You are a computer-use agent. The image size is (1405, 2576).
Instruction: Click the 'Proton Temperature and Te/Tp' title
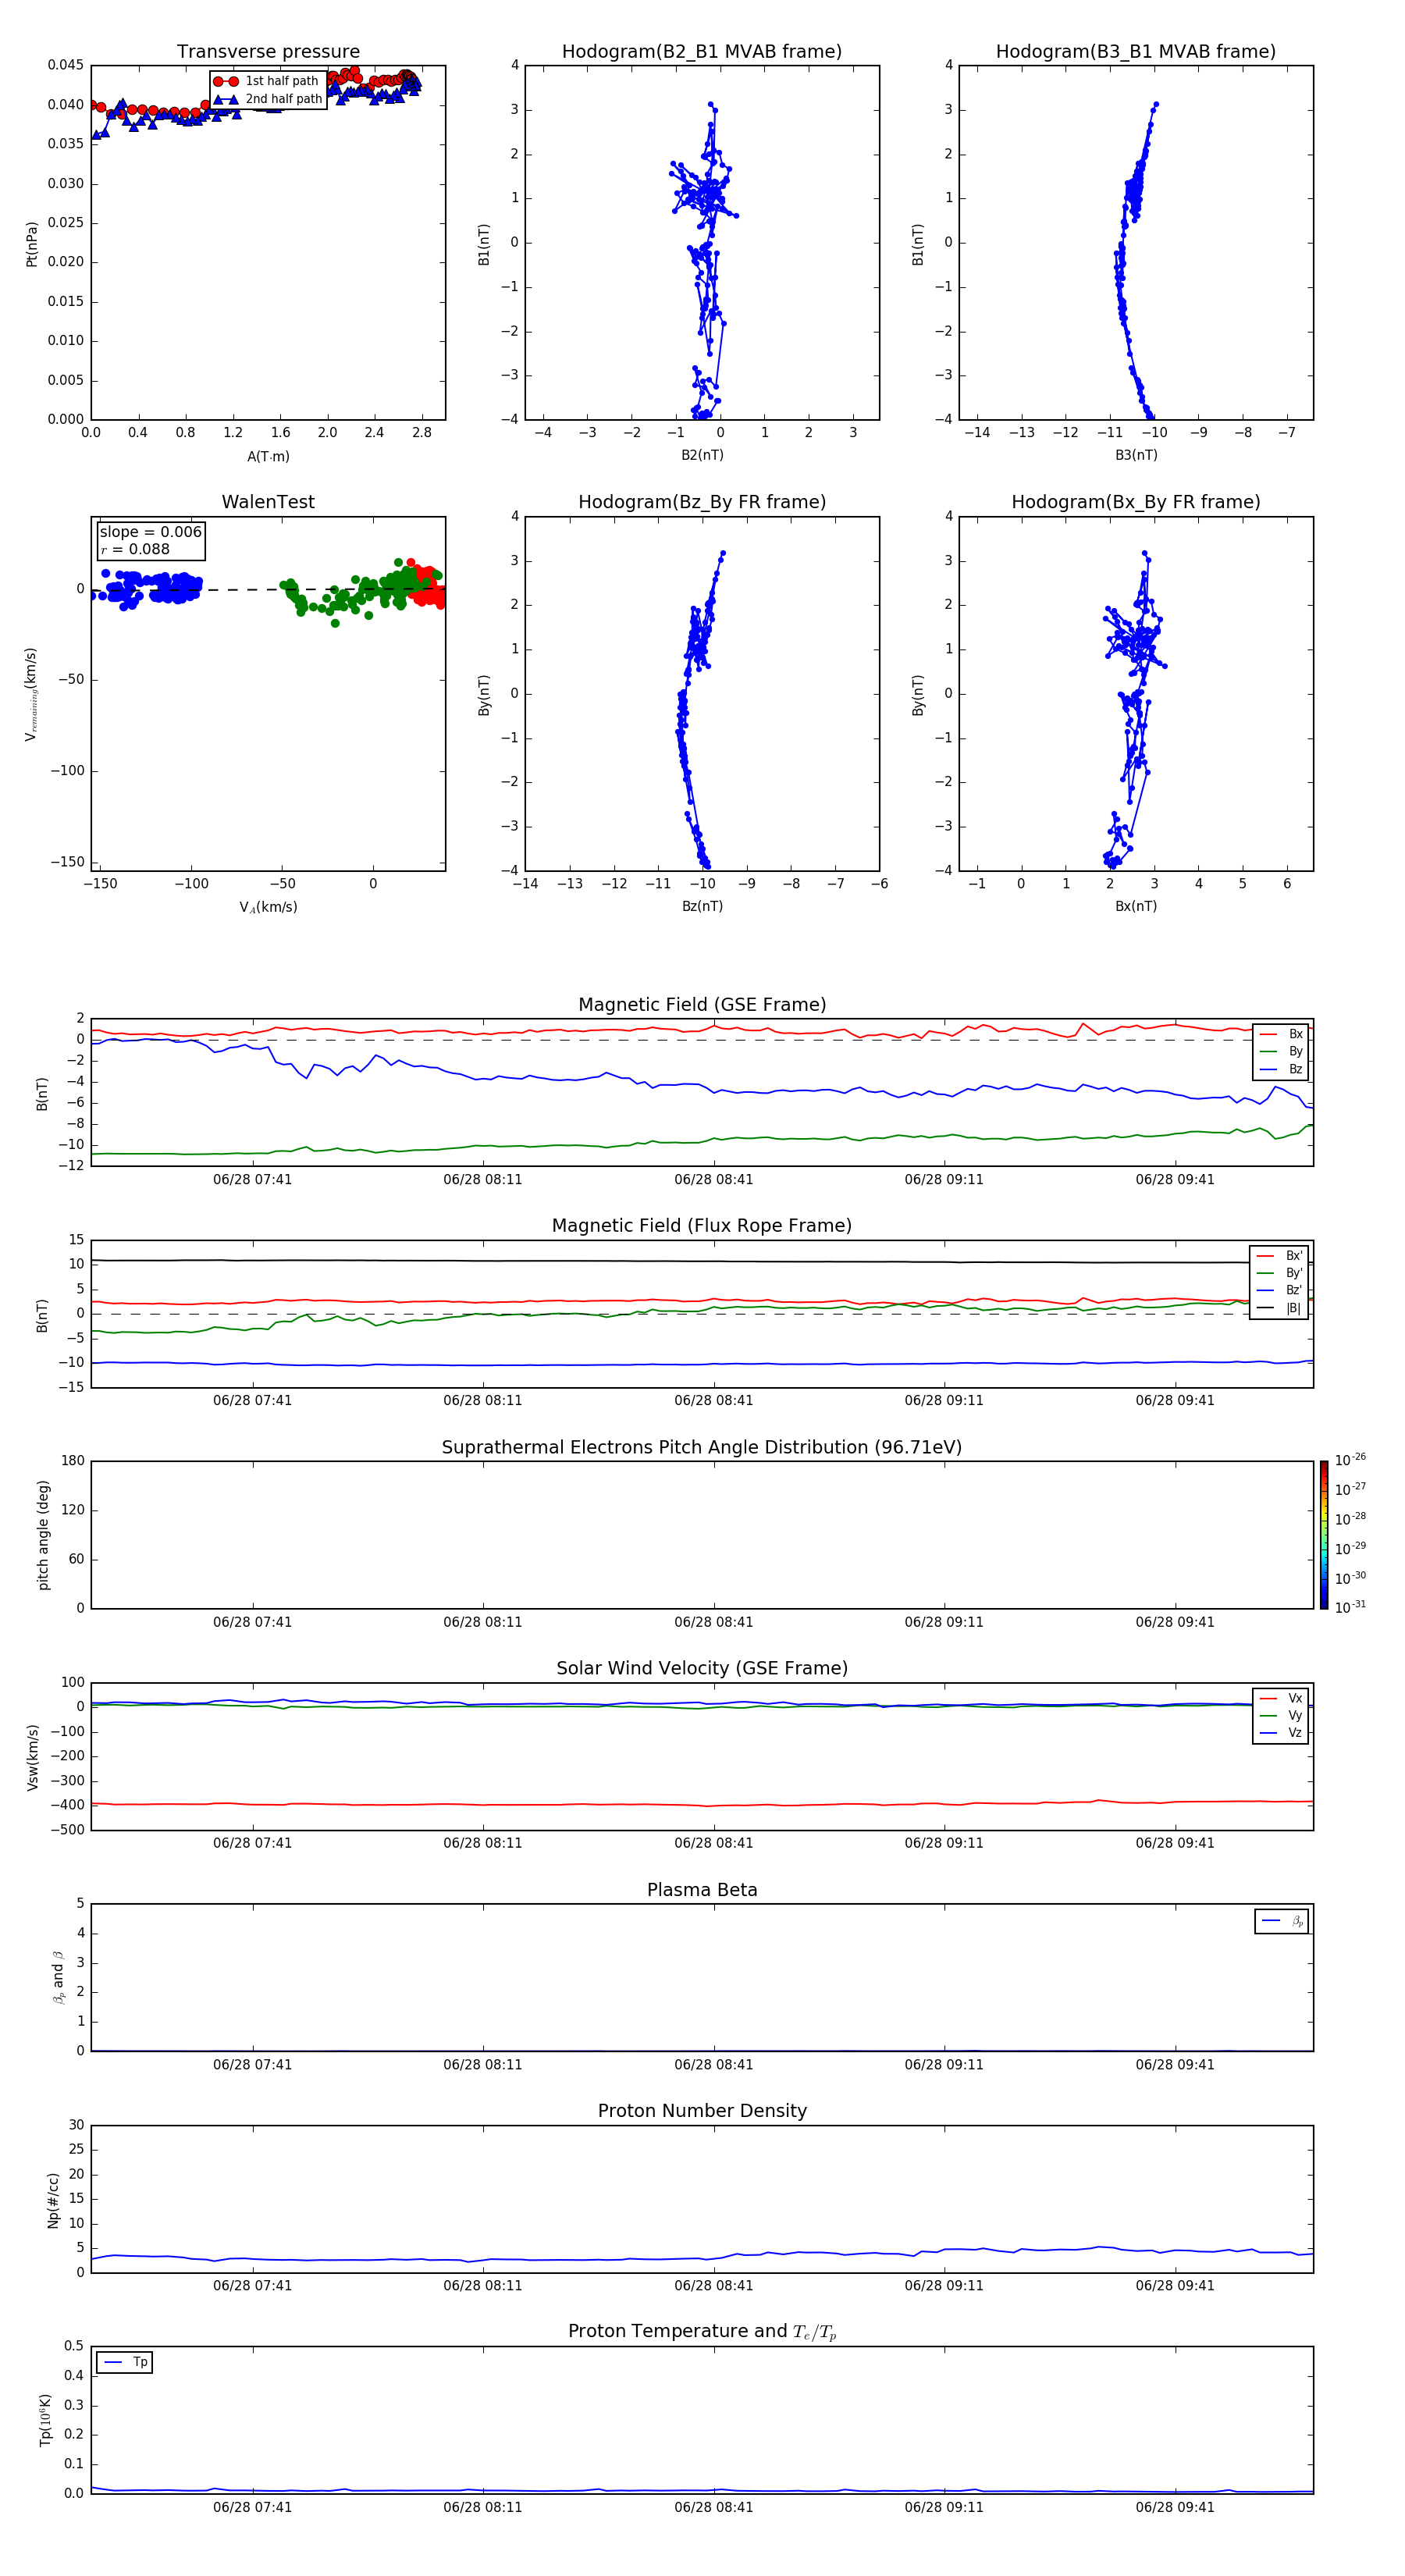click(x=702, y=2332)
